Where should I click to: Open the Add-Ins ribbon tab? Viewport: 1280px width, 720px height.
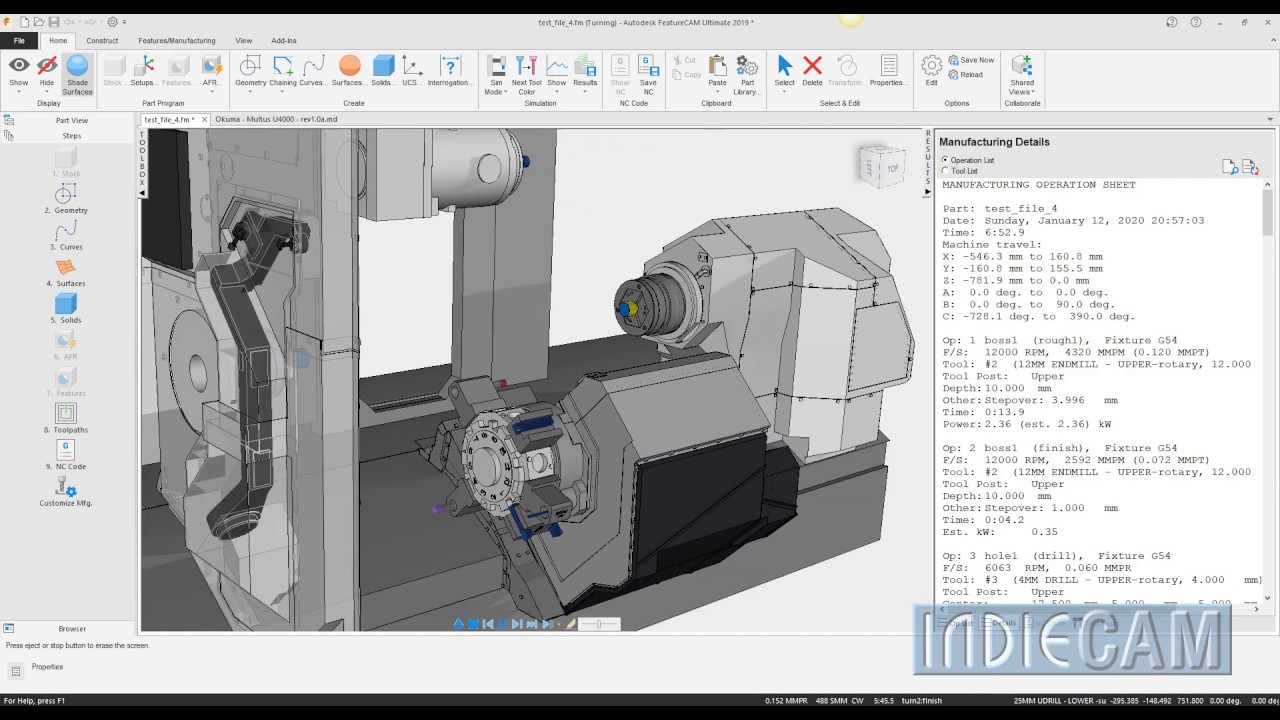tap(284, 41)
